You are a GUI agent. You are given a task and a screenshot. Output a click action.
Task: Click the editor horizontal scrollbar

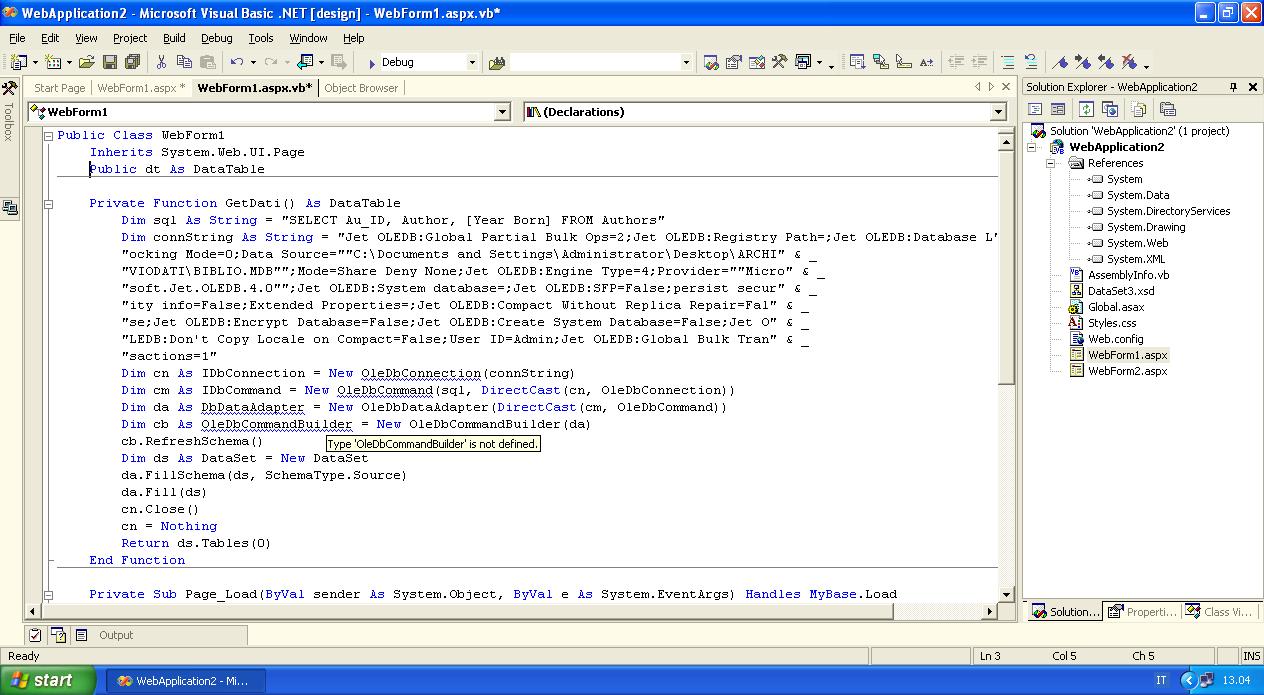(510, 610)
